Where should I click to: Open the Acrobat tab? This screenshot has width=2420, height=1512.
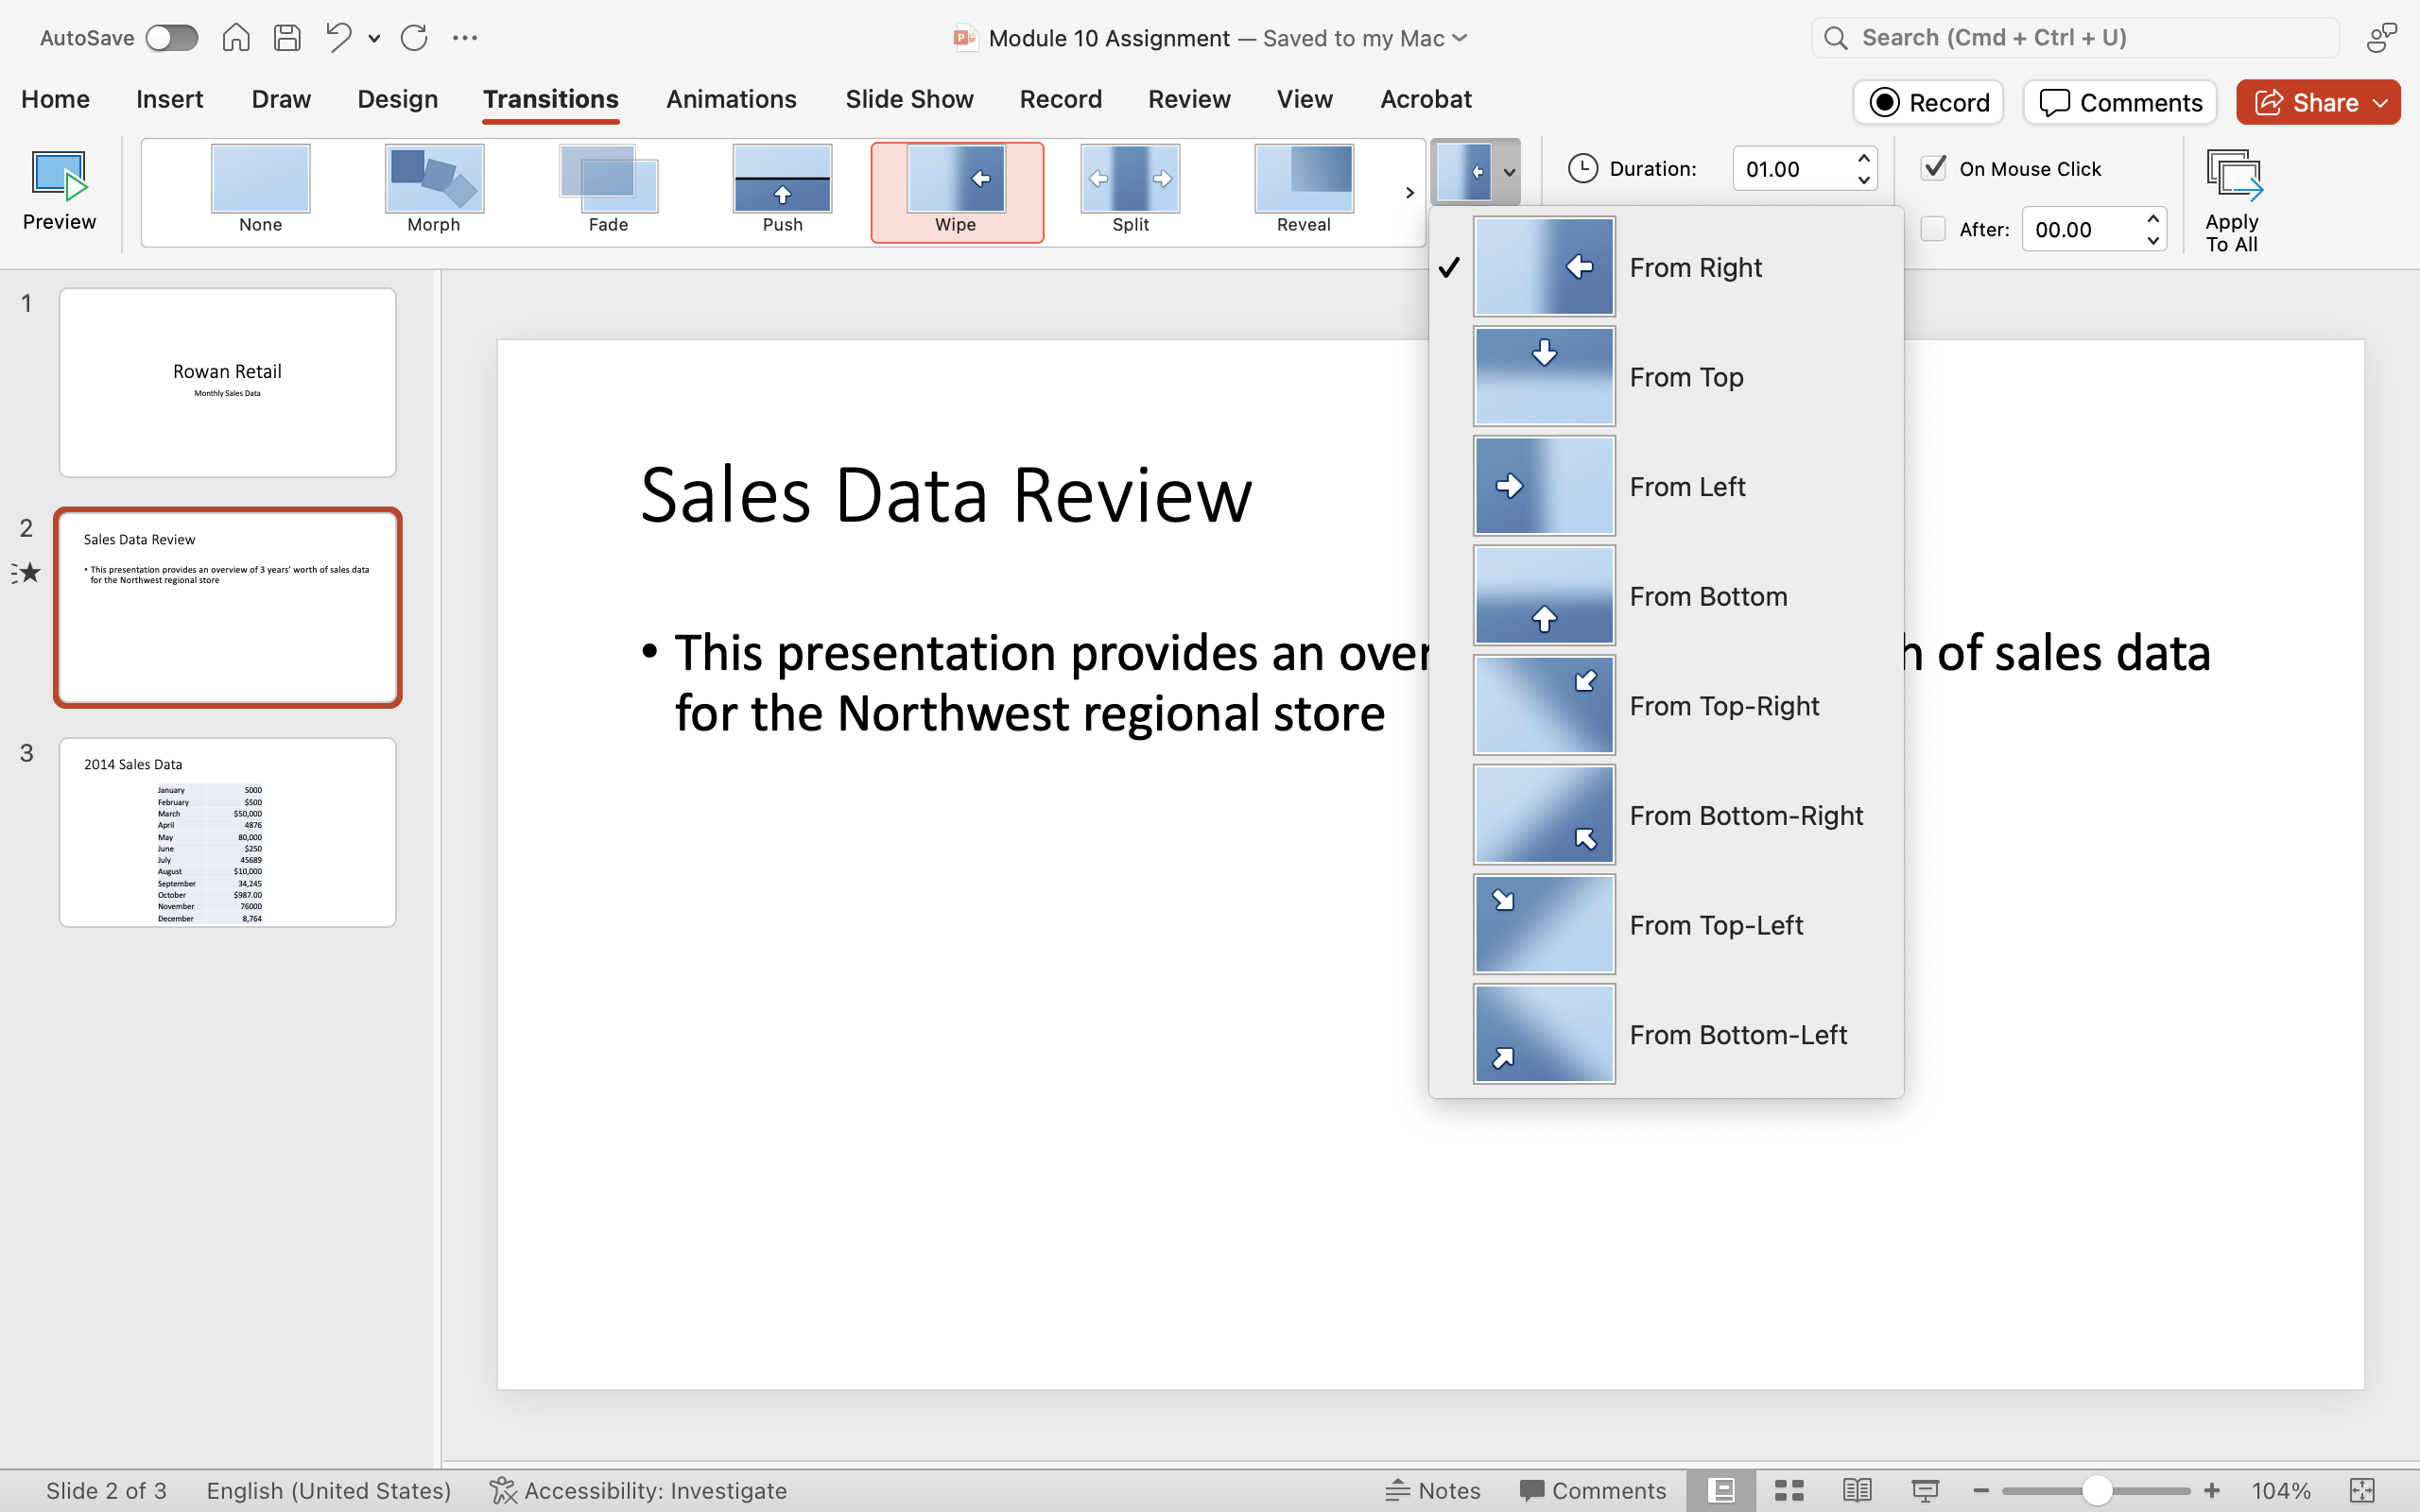coord(1425,99)
